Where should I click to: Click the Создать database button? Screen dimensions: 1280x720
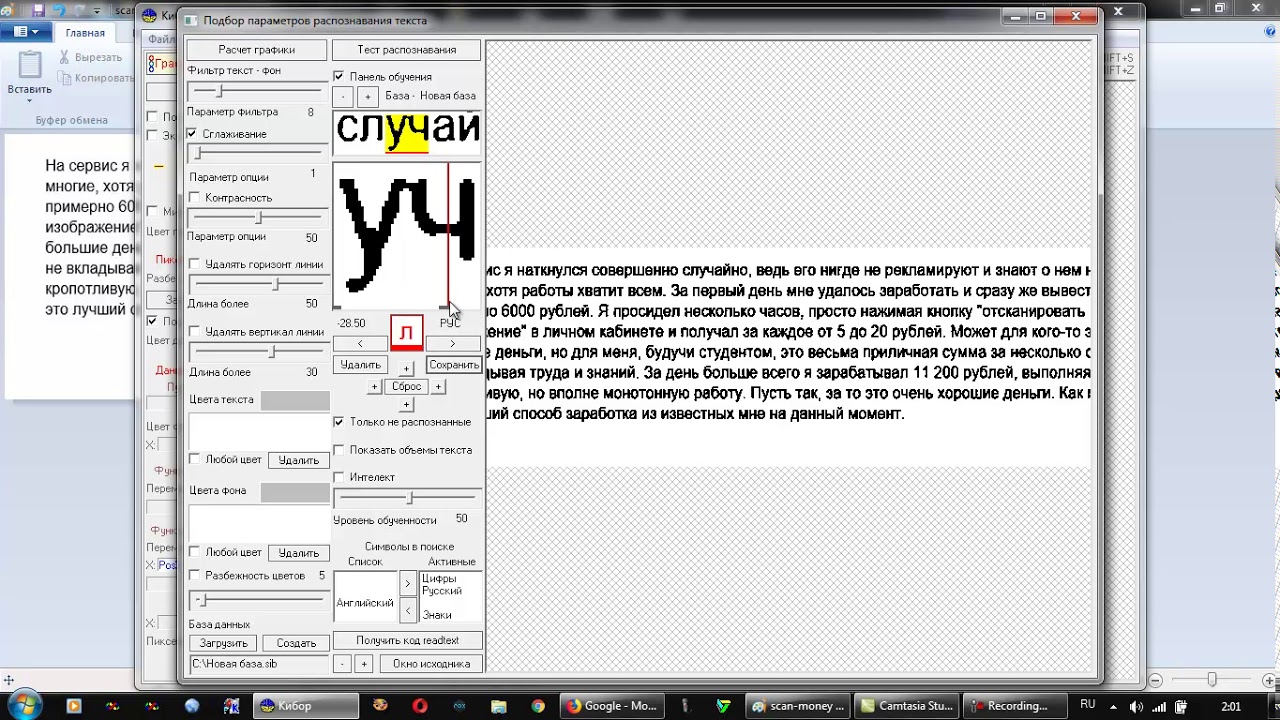296,643
